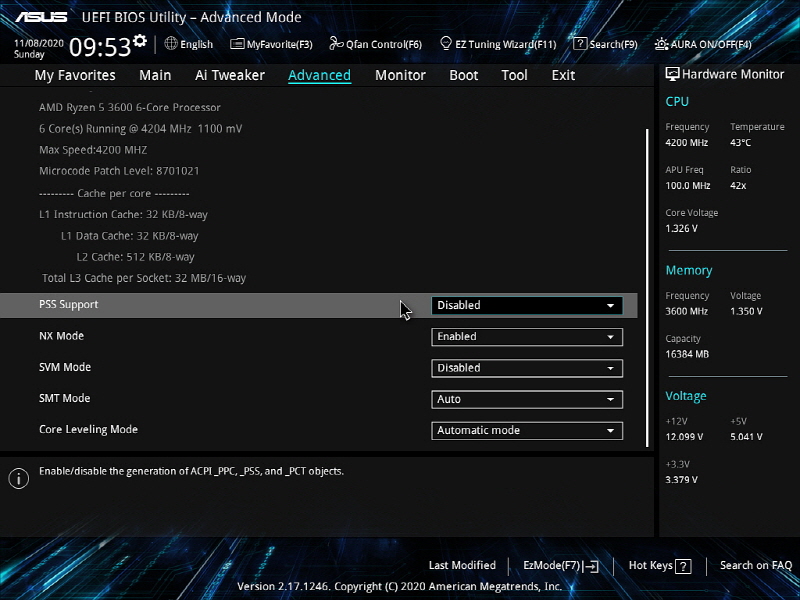This screenshot has height=600, width=800.
Task: Click the AURA ON/OFF(F4) text label
Action: pyautogui.click(x=711, y=44)
